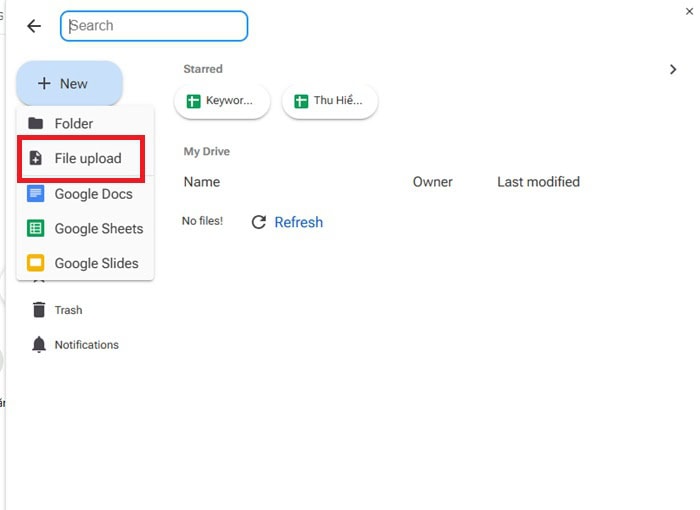Click the + New button

(x=69, y=84)
